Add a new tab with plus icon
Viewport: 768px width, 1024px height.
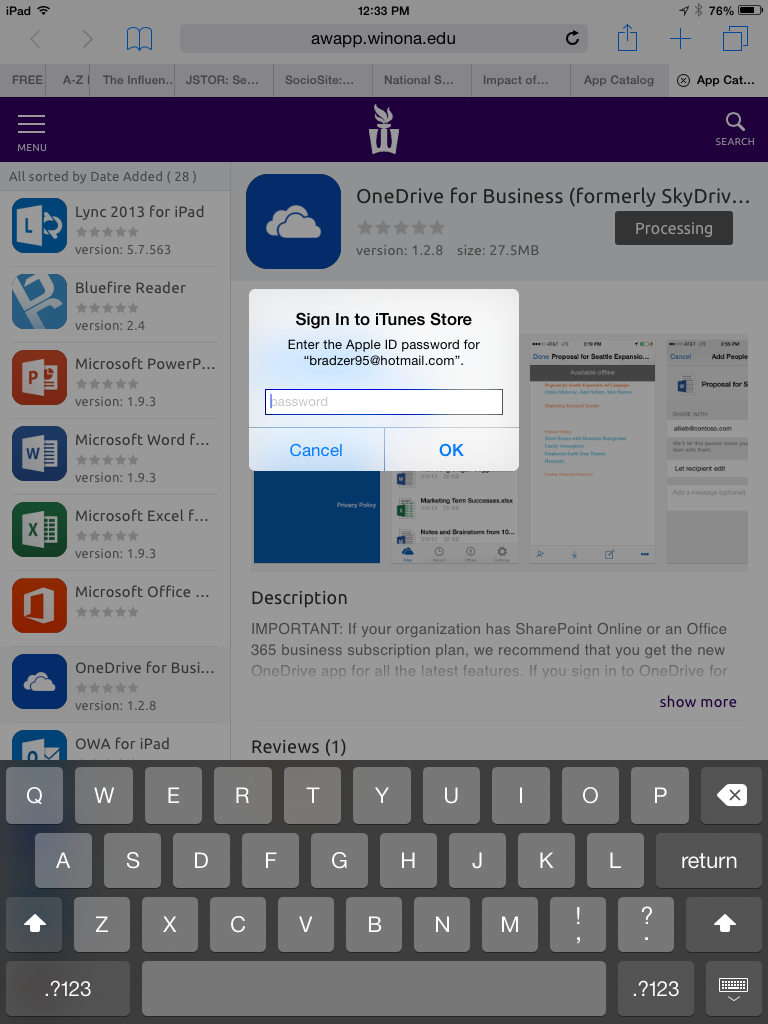(680, 39)
